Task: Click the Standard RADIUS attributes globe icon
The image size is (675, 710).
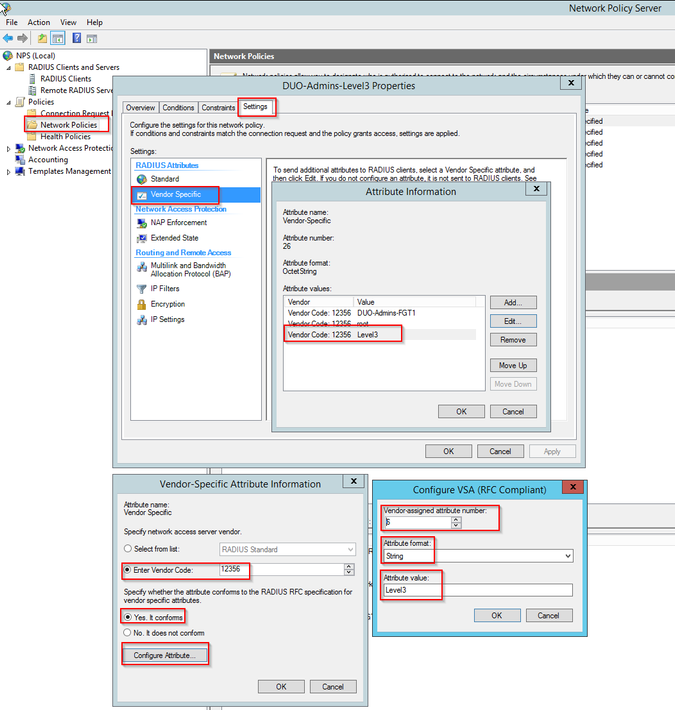Action: (142, 179)
